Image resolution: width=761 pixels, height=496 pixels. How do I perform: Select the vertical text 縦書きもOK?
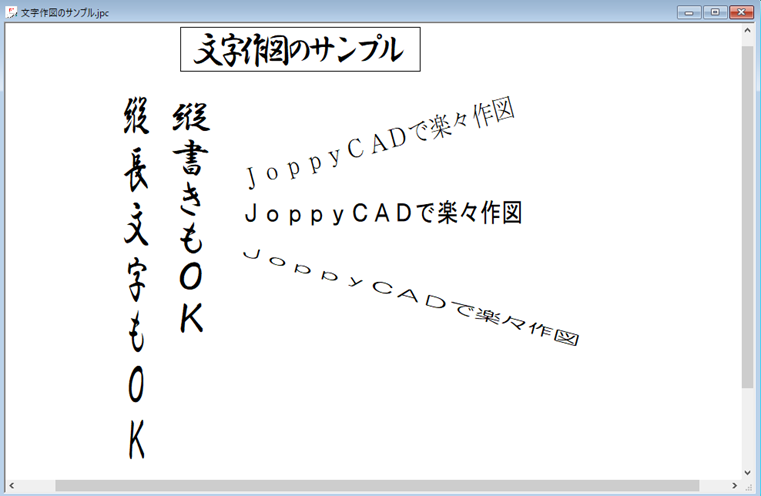coord(191,218)
